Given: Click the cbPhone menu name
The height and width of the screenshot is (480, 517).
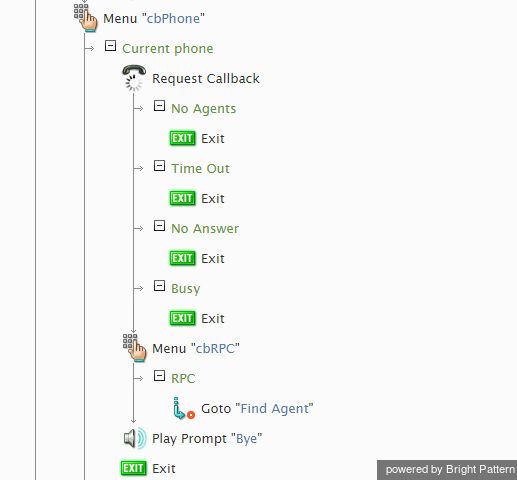Looking at the screenshot, I should coord(173,18).
